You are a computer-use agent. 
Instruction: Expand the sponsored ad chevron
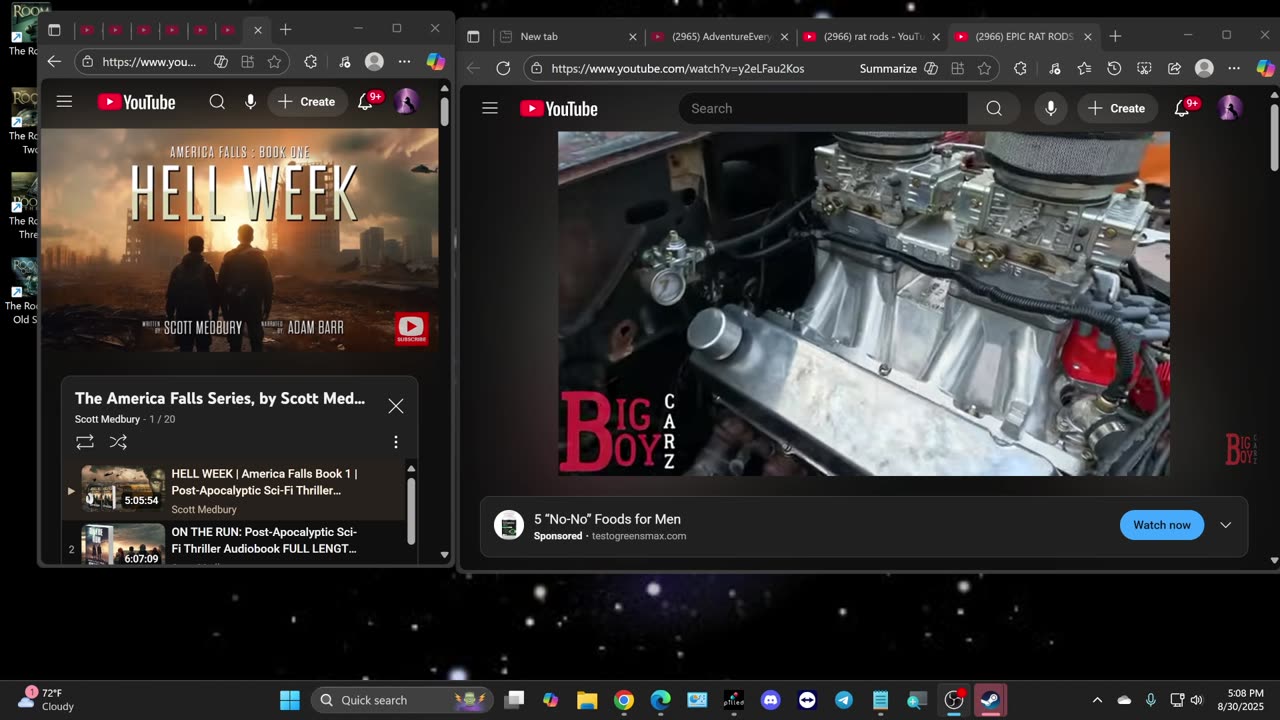click(1225, 525)
